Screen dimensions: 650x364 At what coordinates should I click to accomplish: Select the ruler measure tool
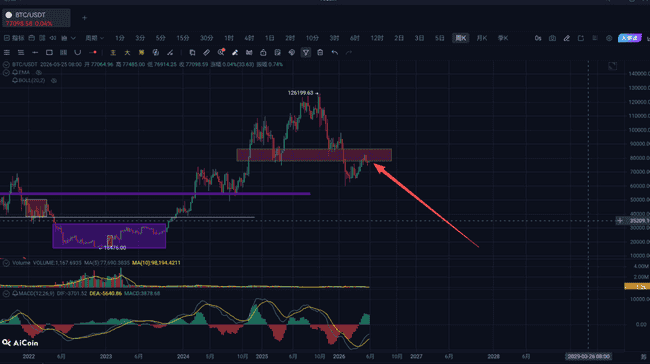206,53
